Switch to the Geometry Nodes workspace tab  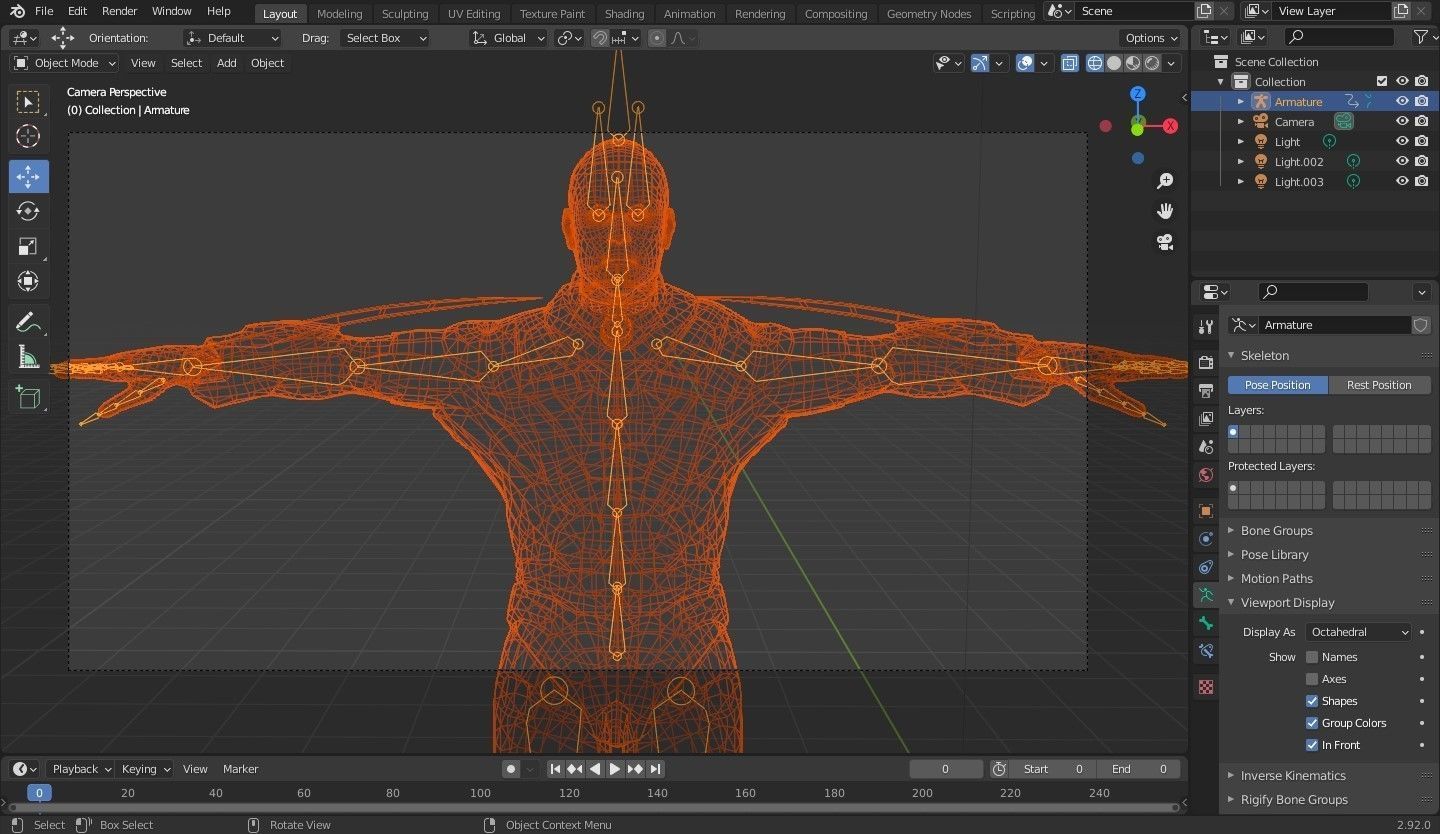click(928, 14)
